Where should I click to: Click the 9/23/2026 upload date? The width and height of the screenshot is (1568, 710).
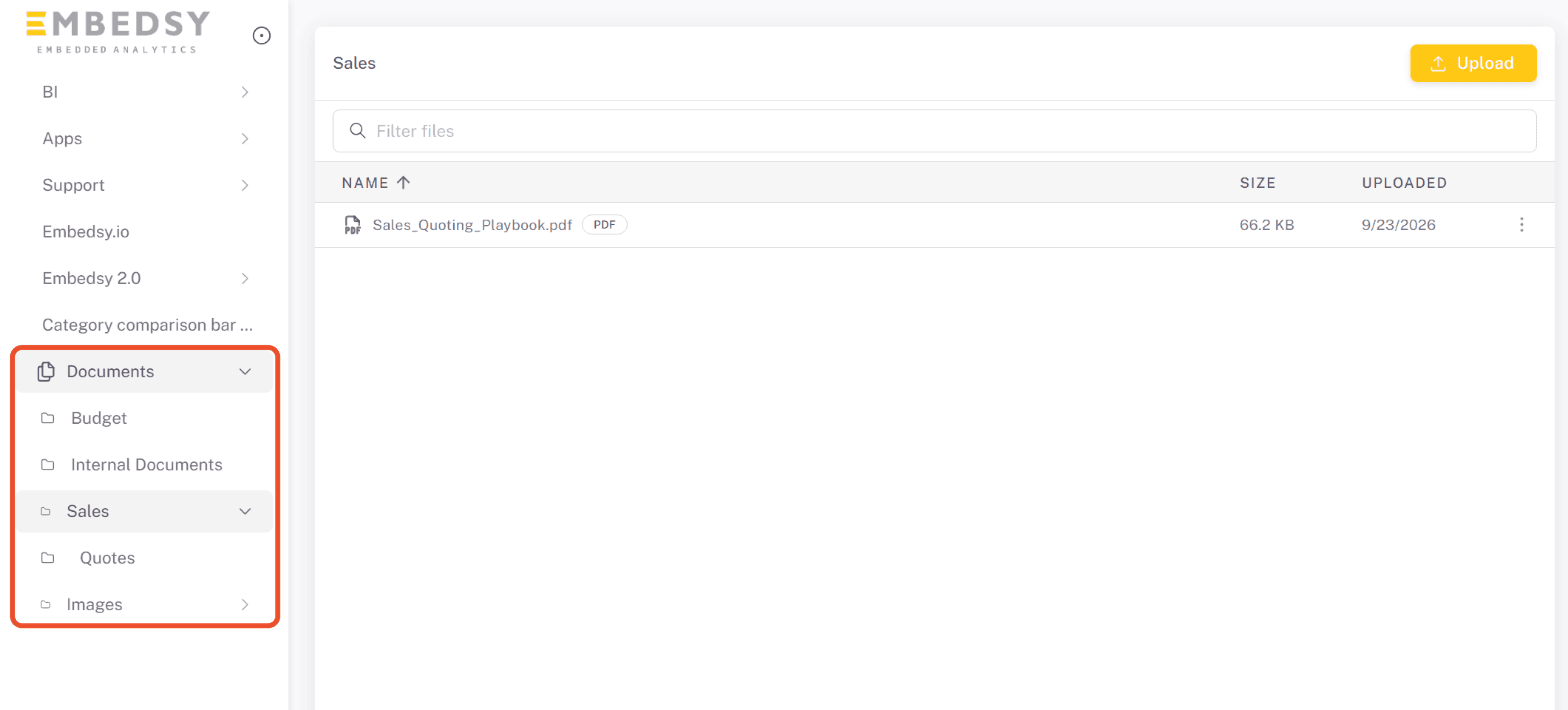1399,225
